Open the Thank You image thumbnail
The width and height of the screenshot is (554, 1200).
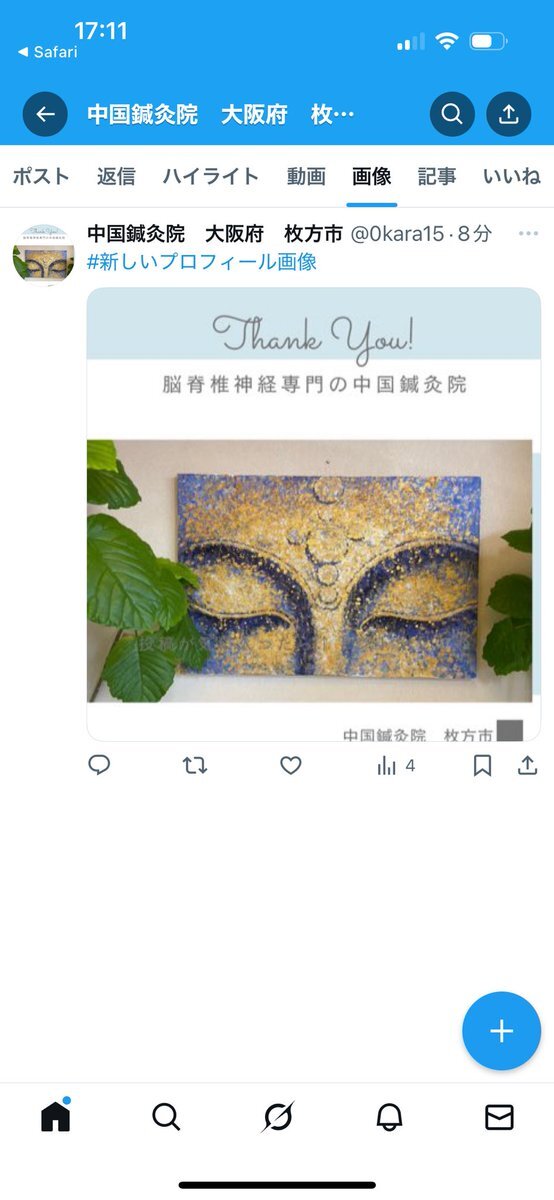[314, 514]
